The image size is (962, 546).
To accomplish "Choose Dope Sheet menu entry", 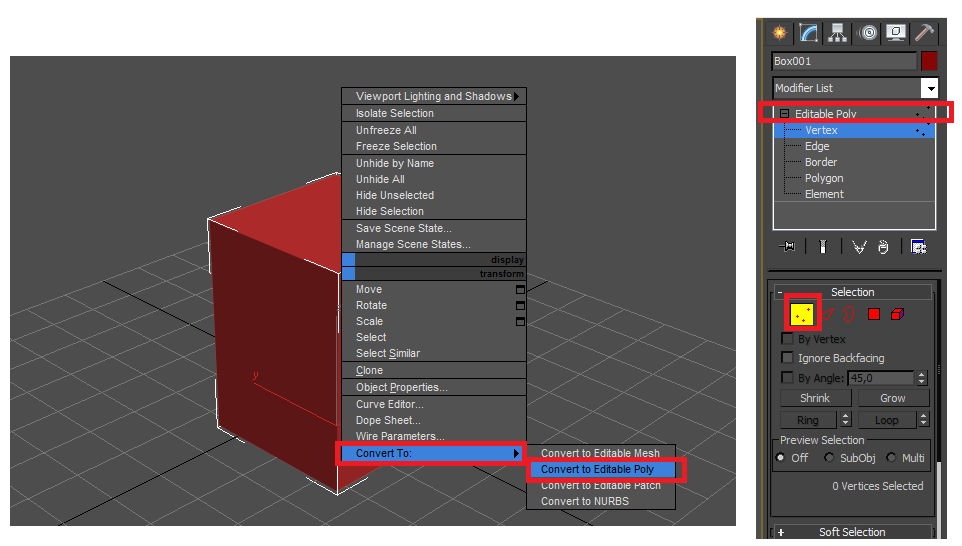I will tap(434, 420).
